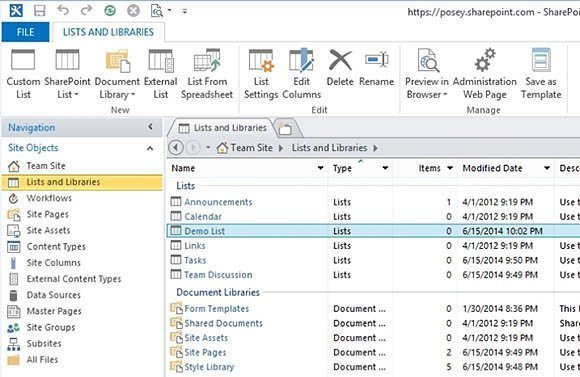
Task: Click the Redo arrow icon
Action: pyautogui.click(x=87, y=10)
